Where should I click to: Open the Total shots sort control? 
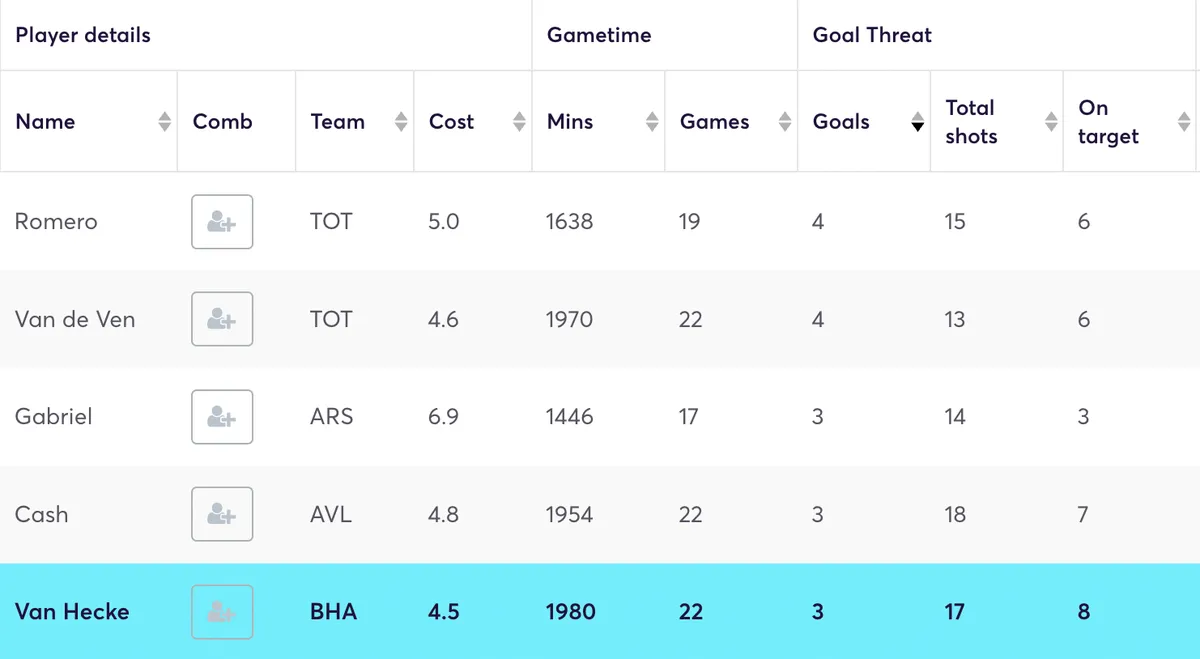tap(1051, 121)
